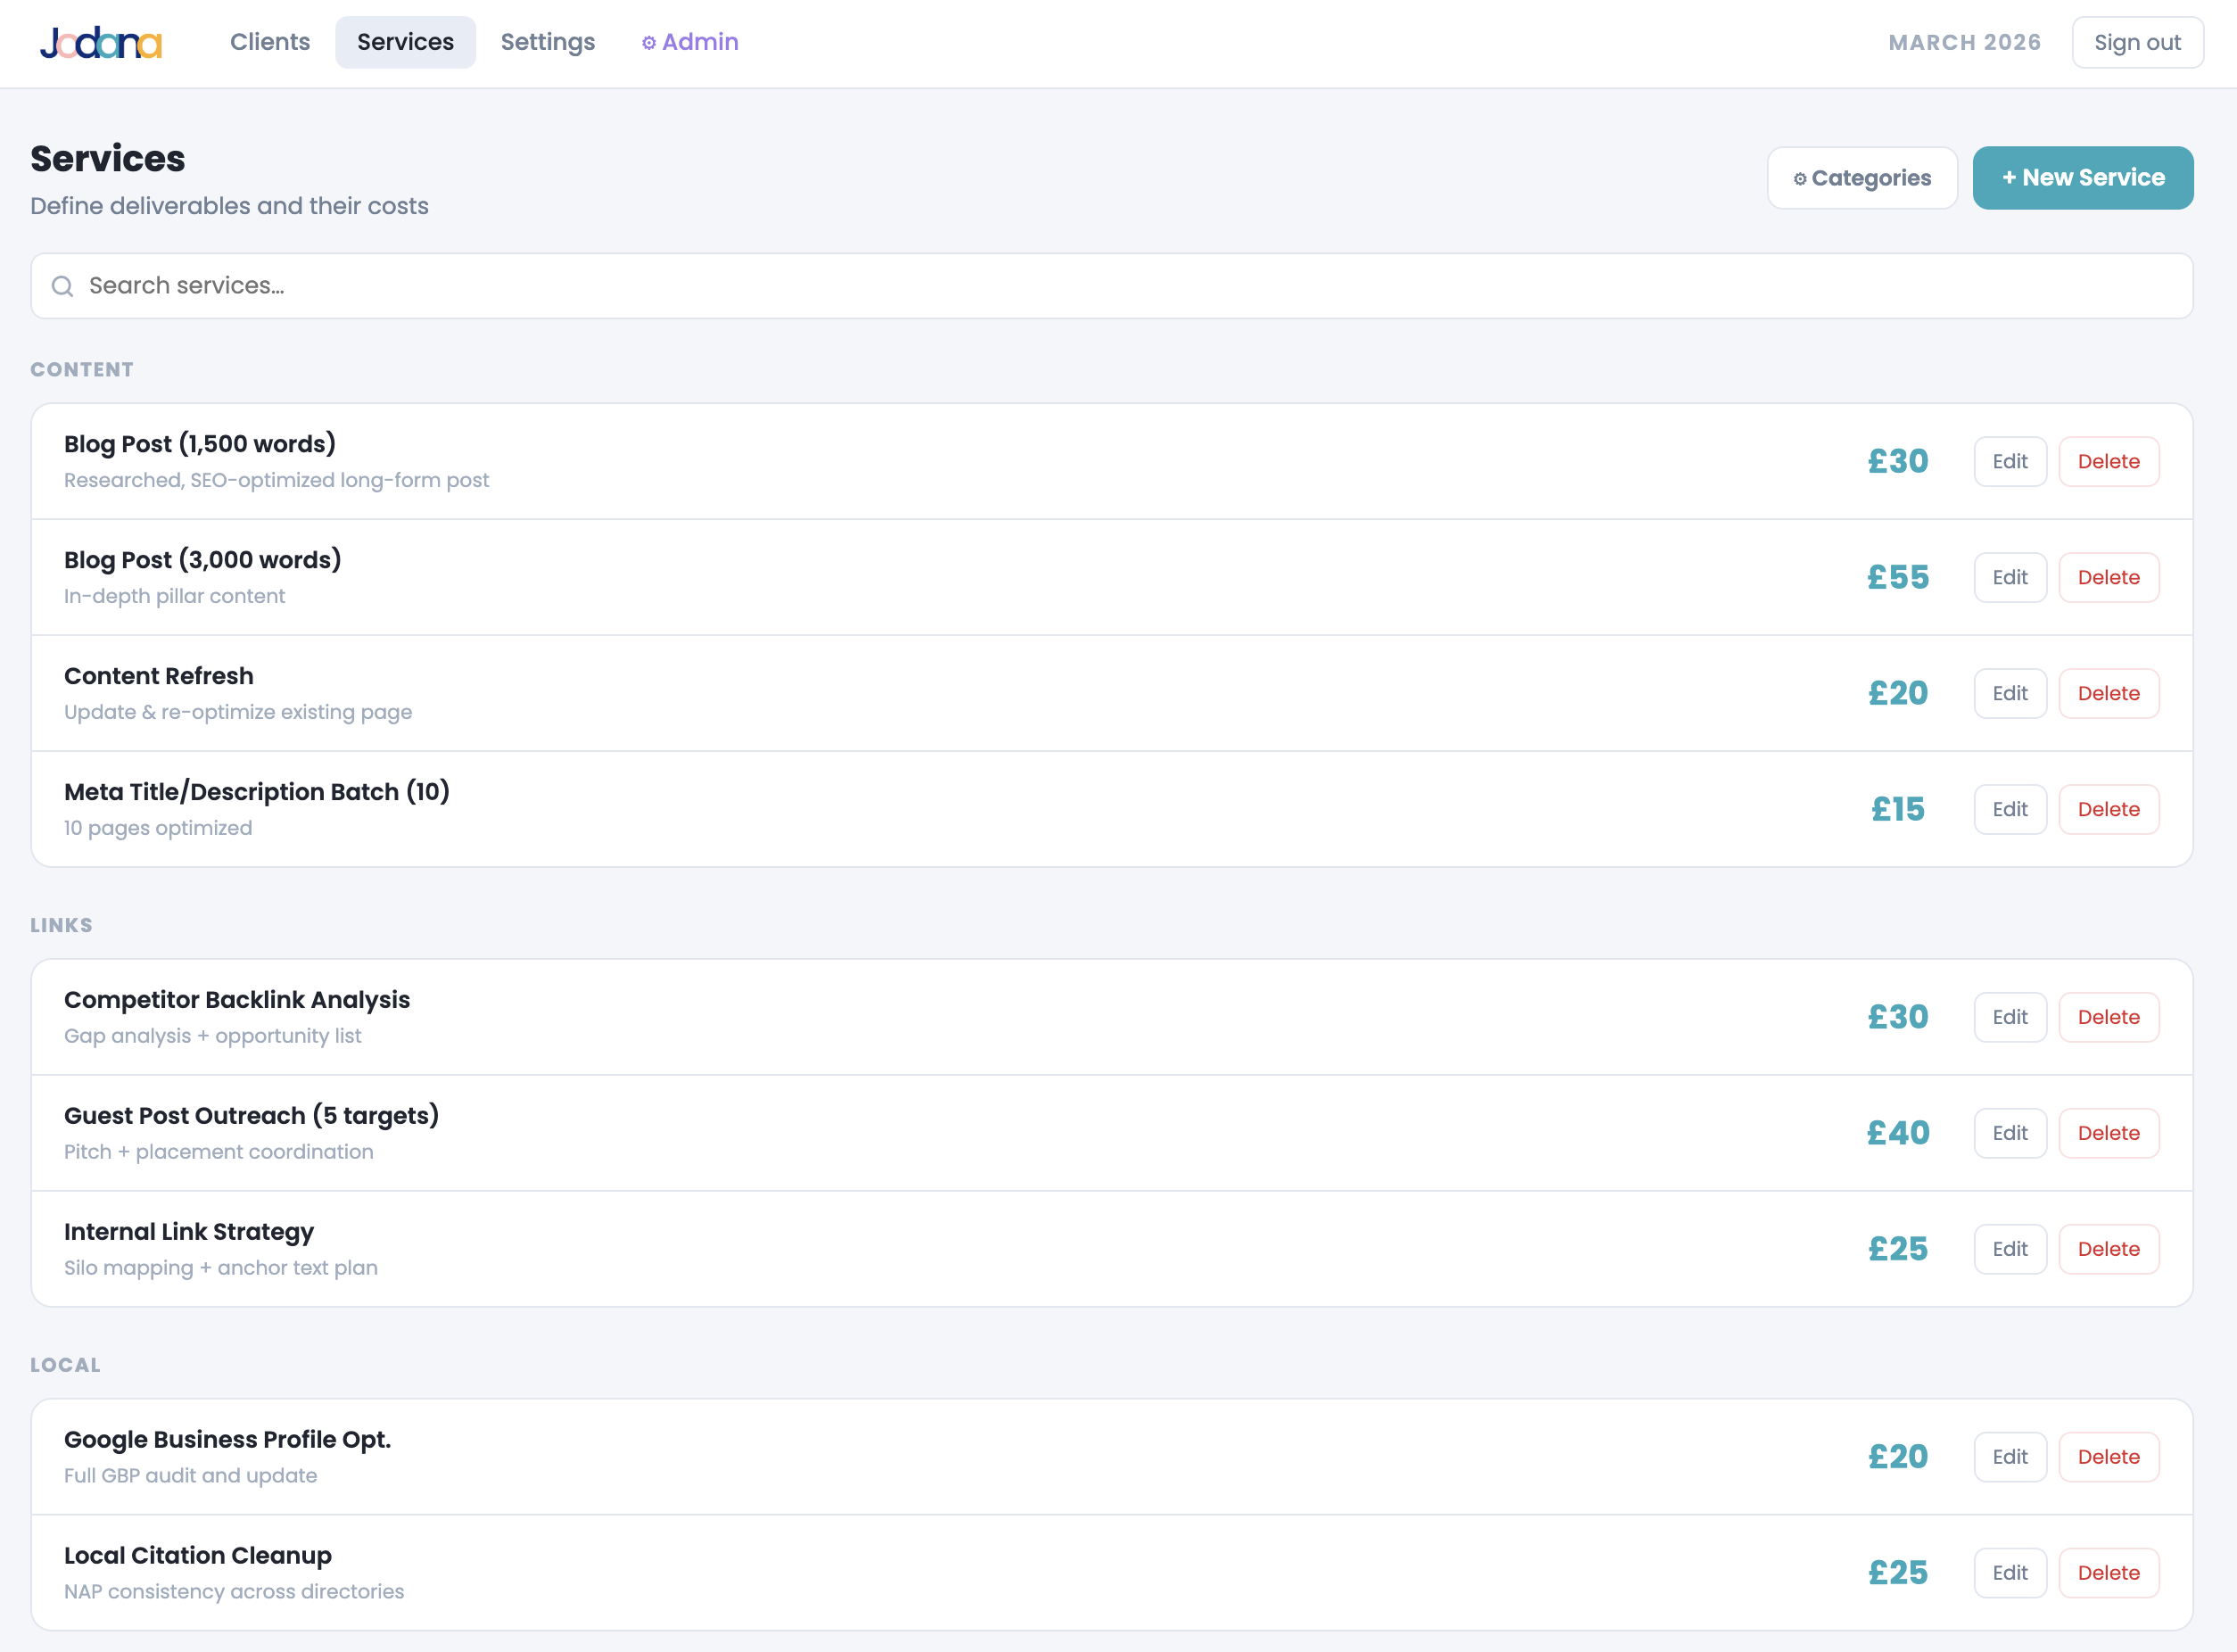Delete the Meta Title/Description Batch service

point(2109,809)
